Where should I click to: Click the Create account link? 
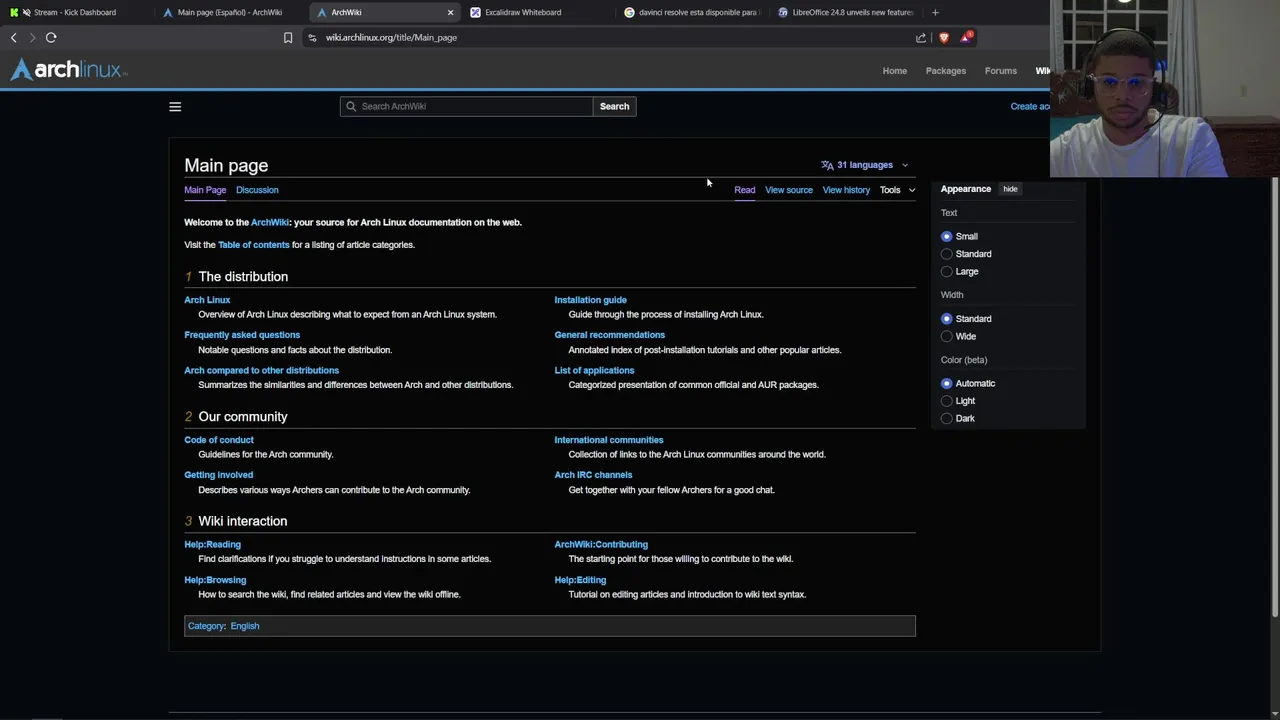(x=1030, y=106)
